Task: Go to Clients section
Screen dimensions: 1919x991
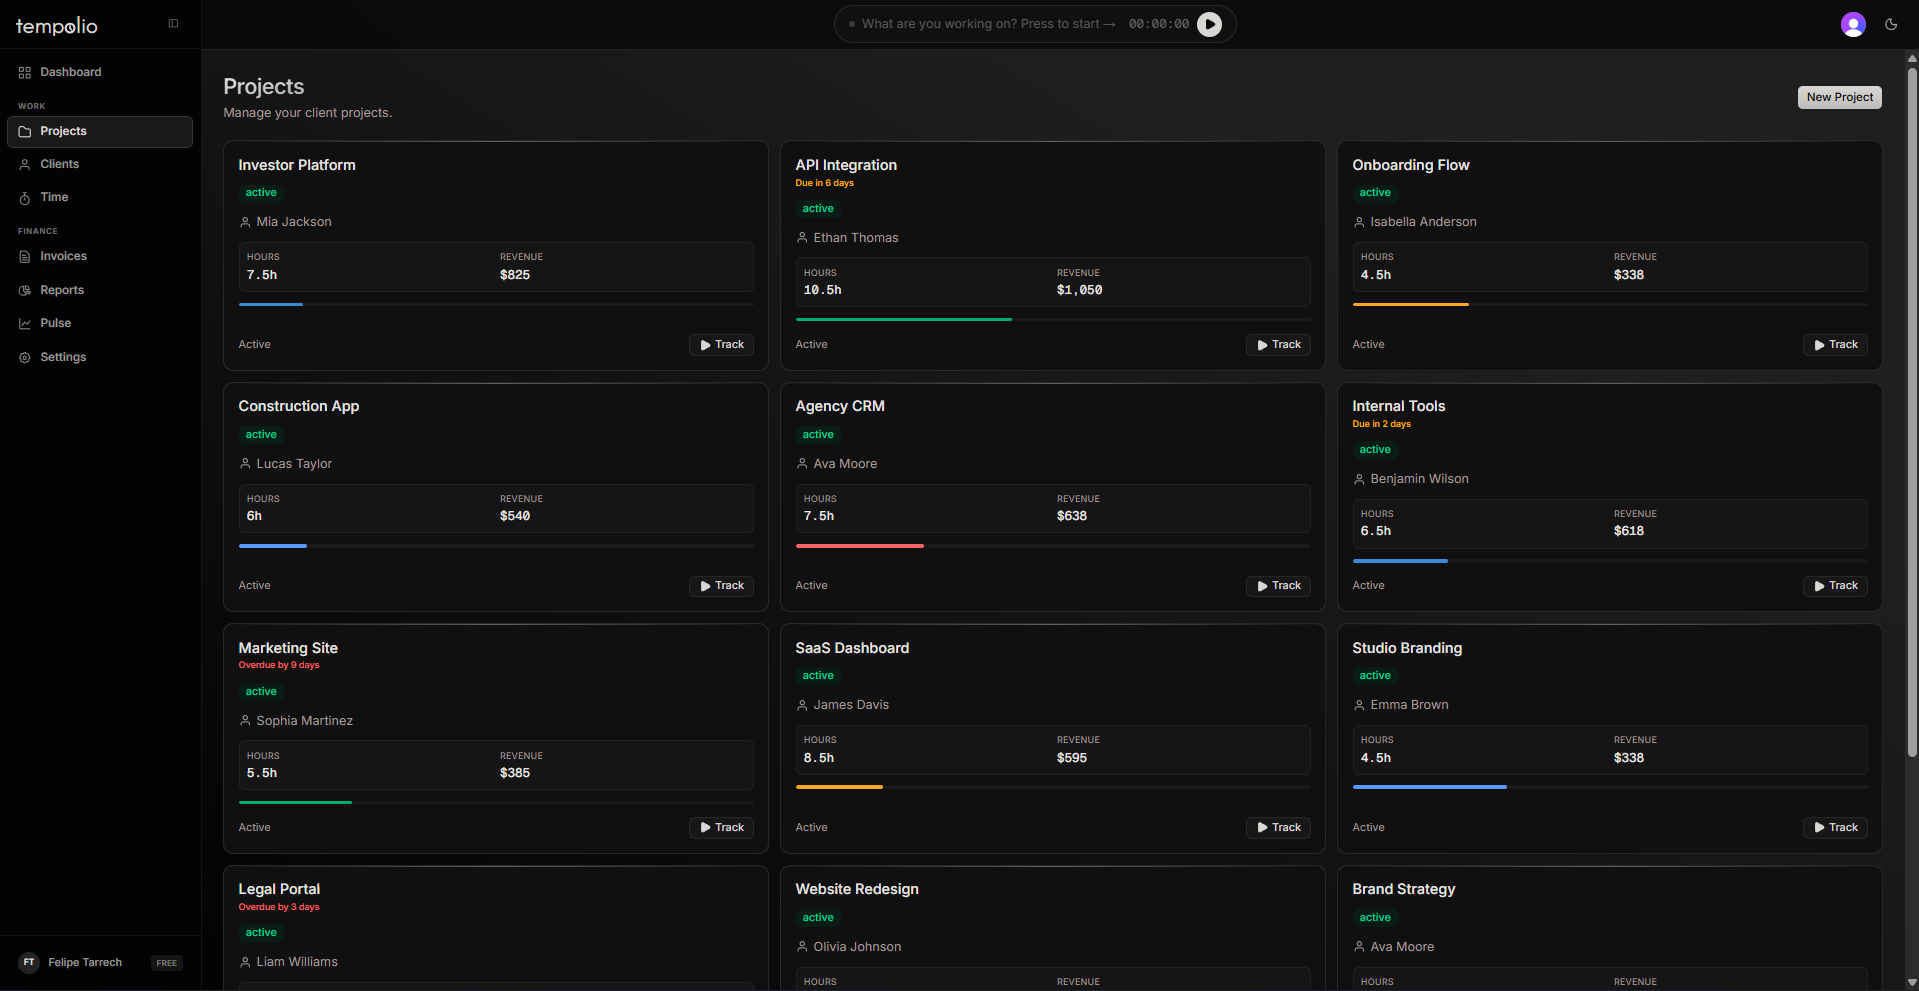Action: click(100, 164)
